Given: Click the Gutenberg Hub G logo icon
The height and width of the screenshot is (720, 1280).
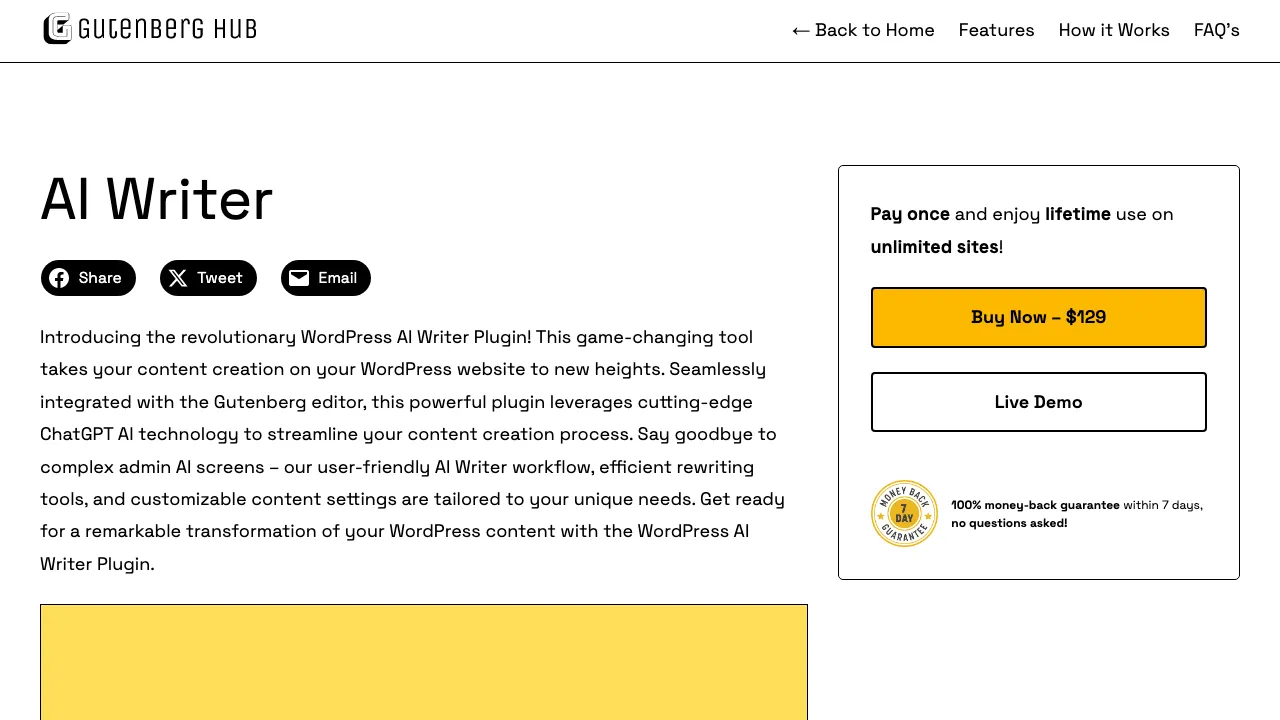Looking at the screenshot, I should [58, 28].
